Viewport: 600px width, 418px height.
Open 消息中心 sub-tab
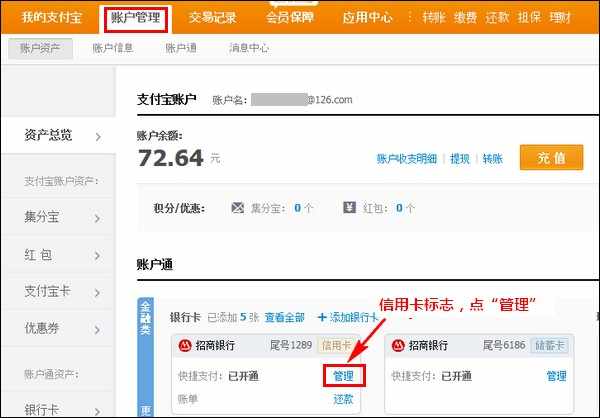pos(249,48)
